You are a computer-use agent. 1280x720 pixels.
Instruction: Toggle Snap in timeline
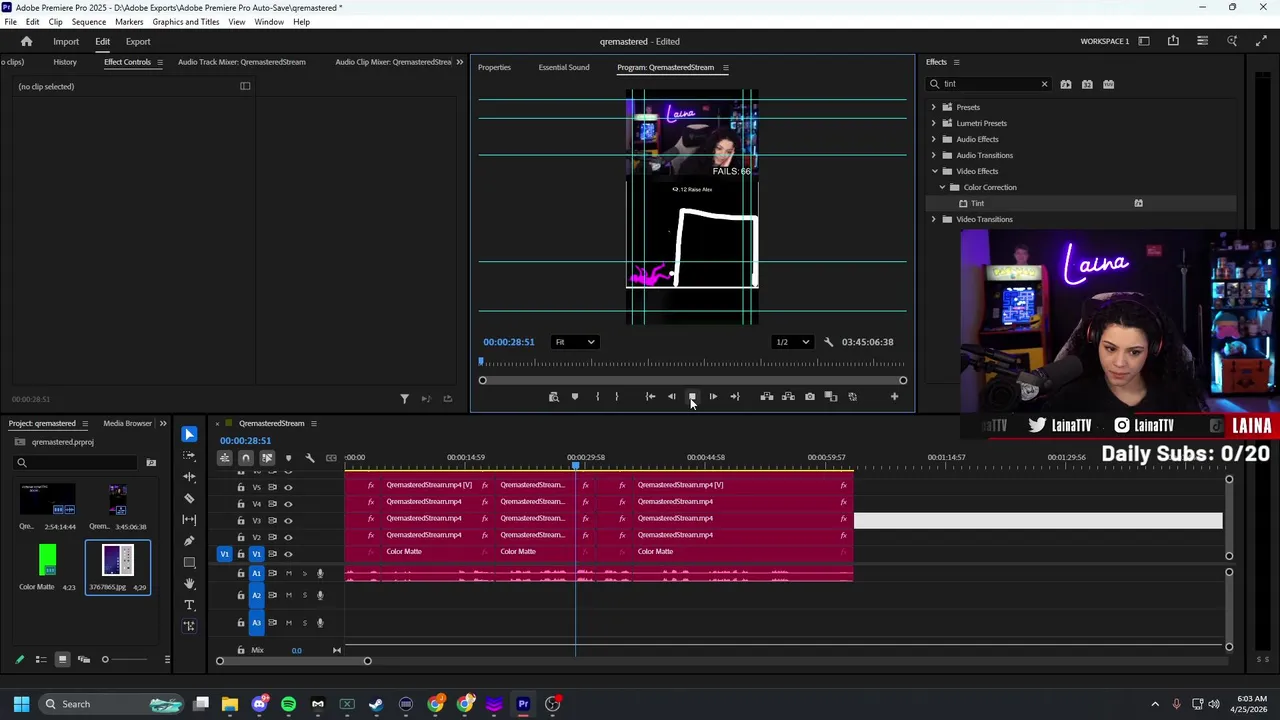point(246,458)
